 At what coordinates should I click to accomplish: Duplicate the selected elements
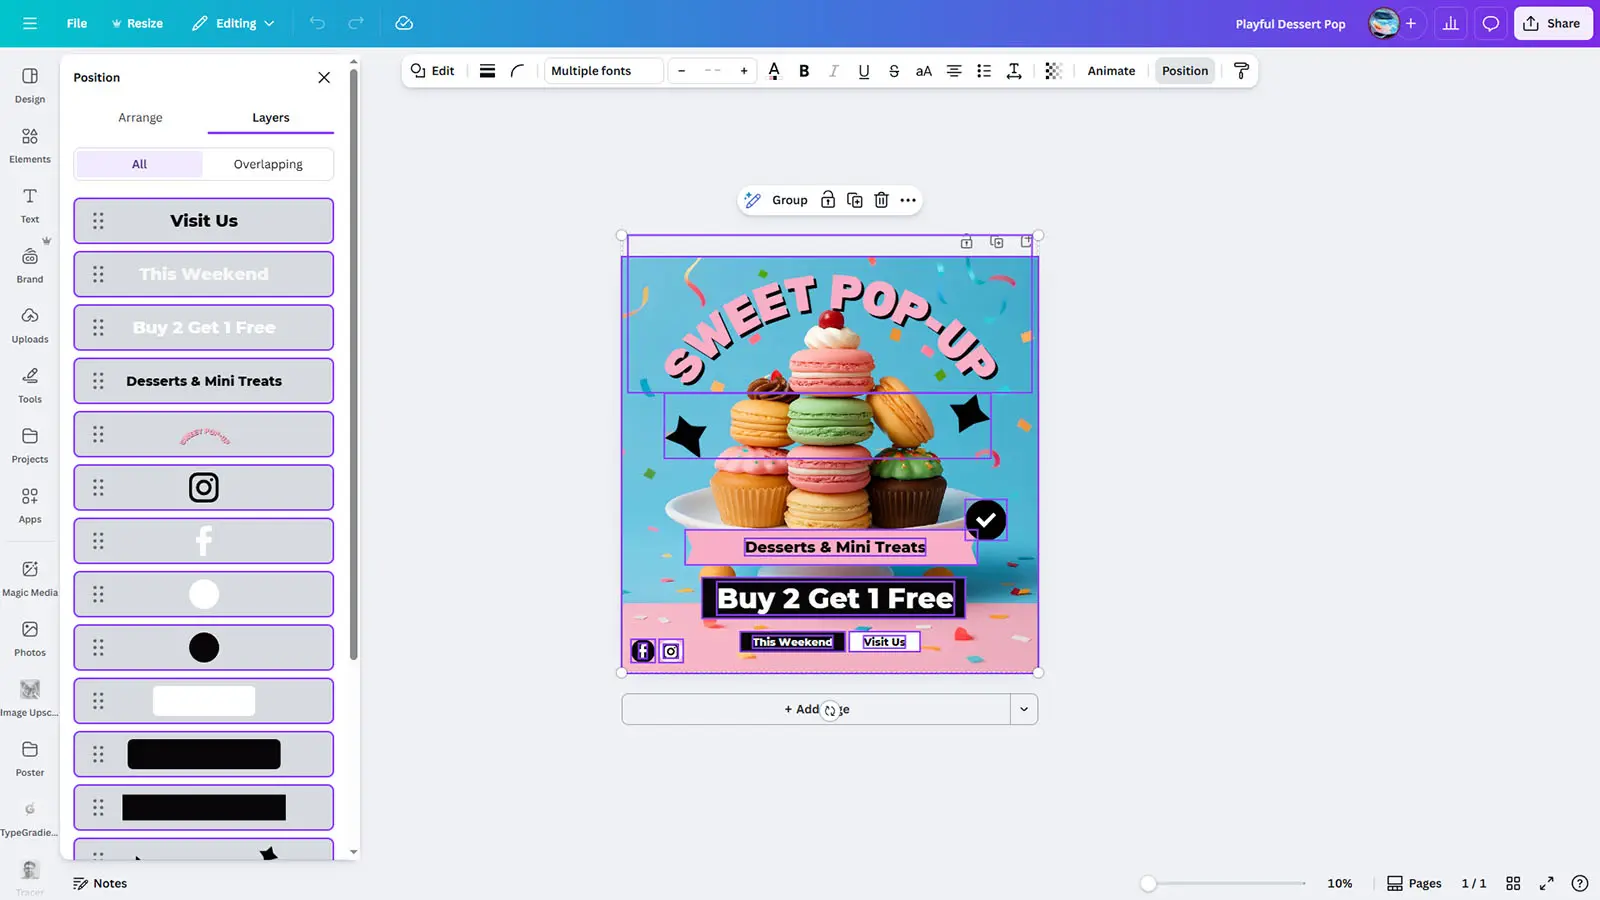[855, 200]
